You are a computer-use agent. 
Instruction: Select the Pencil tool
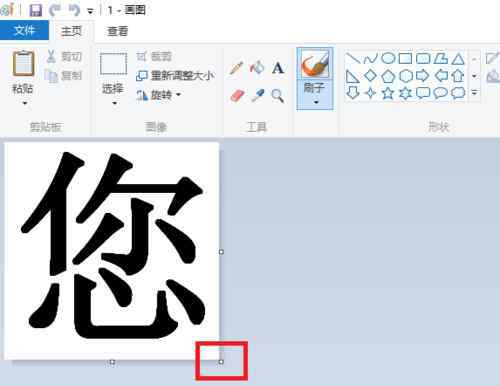pyautogui.click(x=236, y=68)
